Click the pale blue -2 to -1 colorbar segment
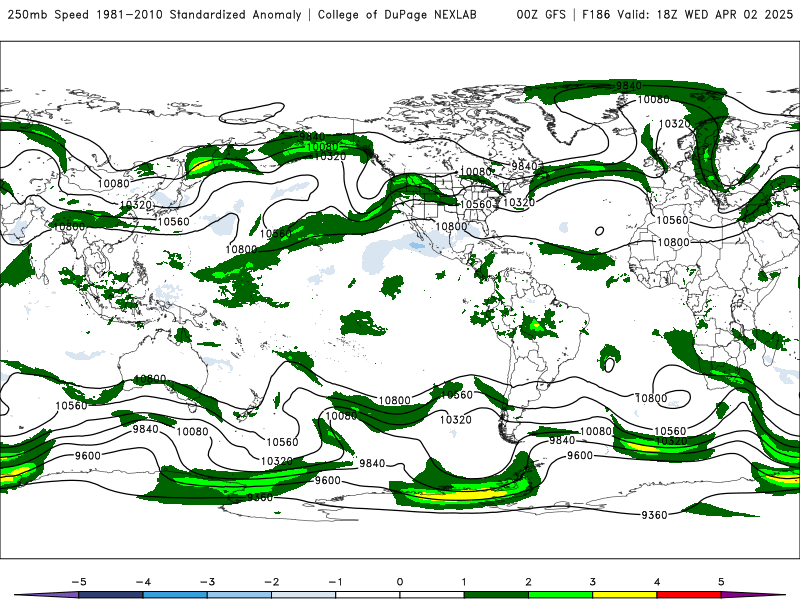 (x=304, y=595)
